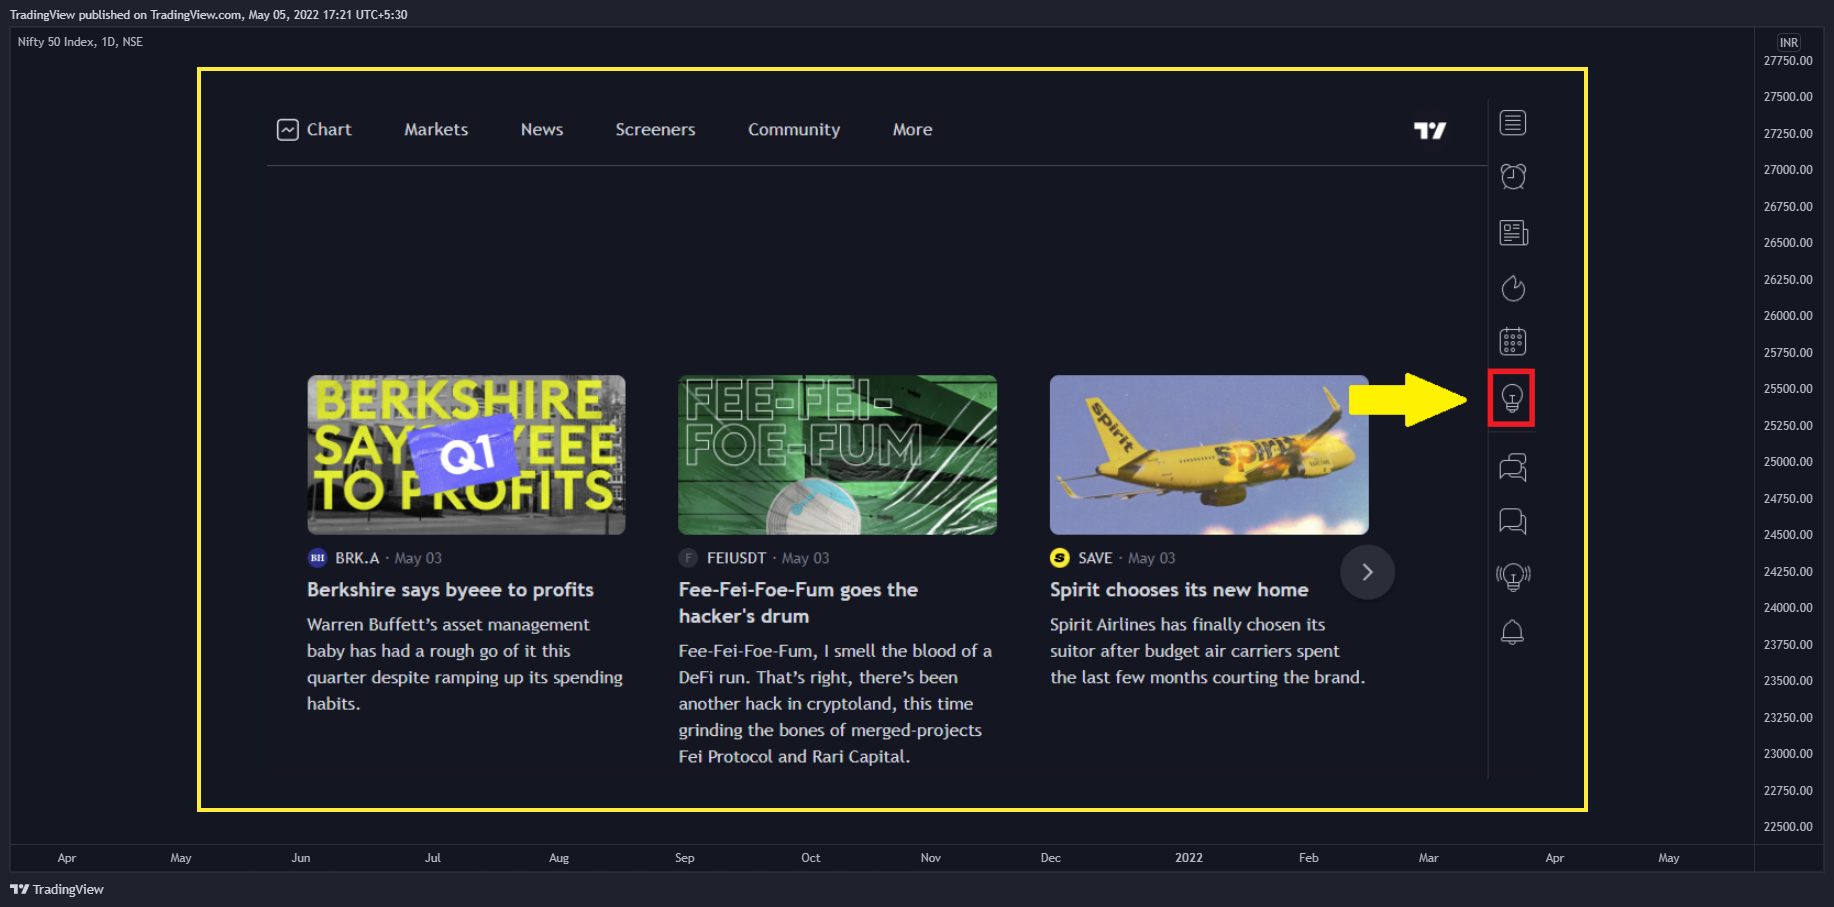This screenshot has width=1834, height=907.
Task: Click the 25500.00 price axis label
Action: tap(1788, 389)
